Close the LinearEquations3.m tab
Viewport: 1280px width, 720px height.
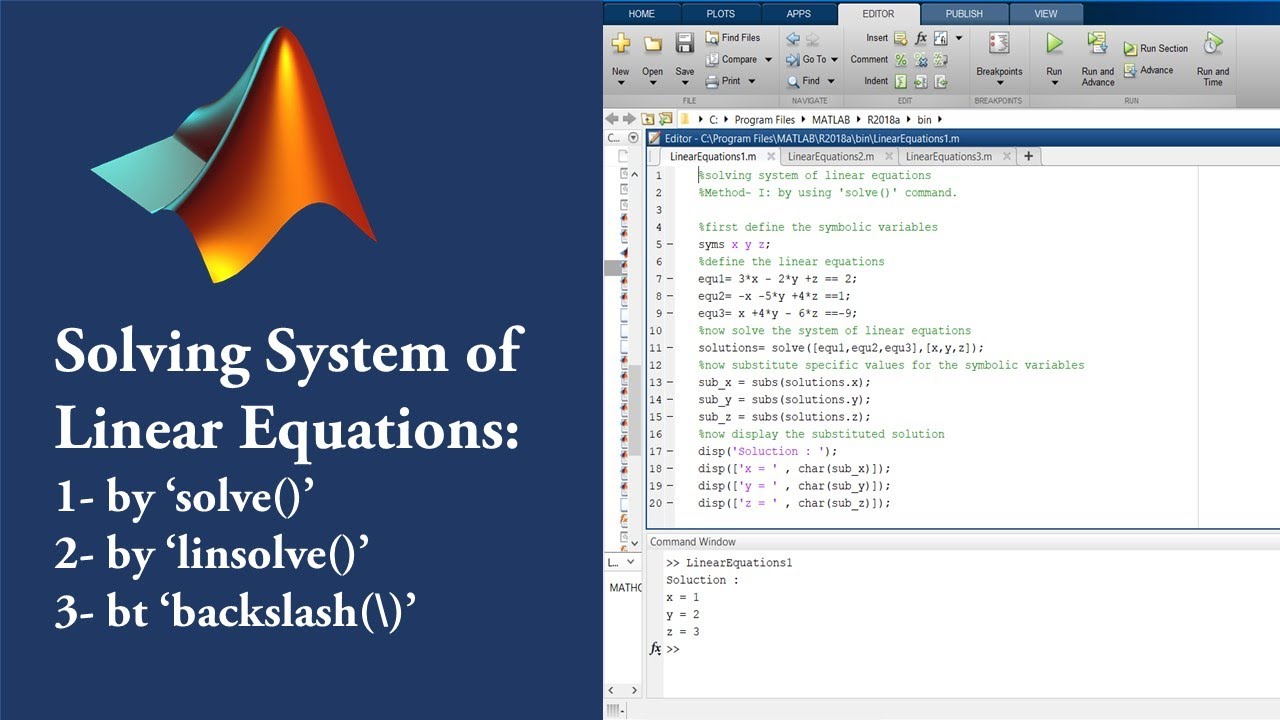coord(1007,156)
